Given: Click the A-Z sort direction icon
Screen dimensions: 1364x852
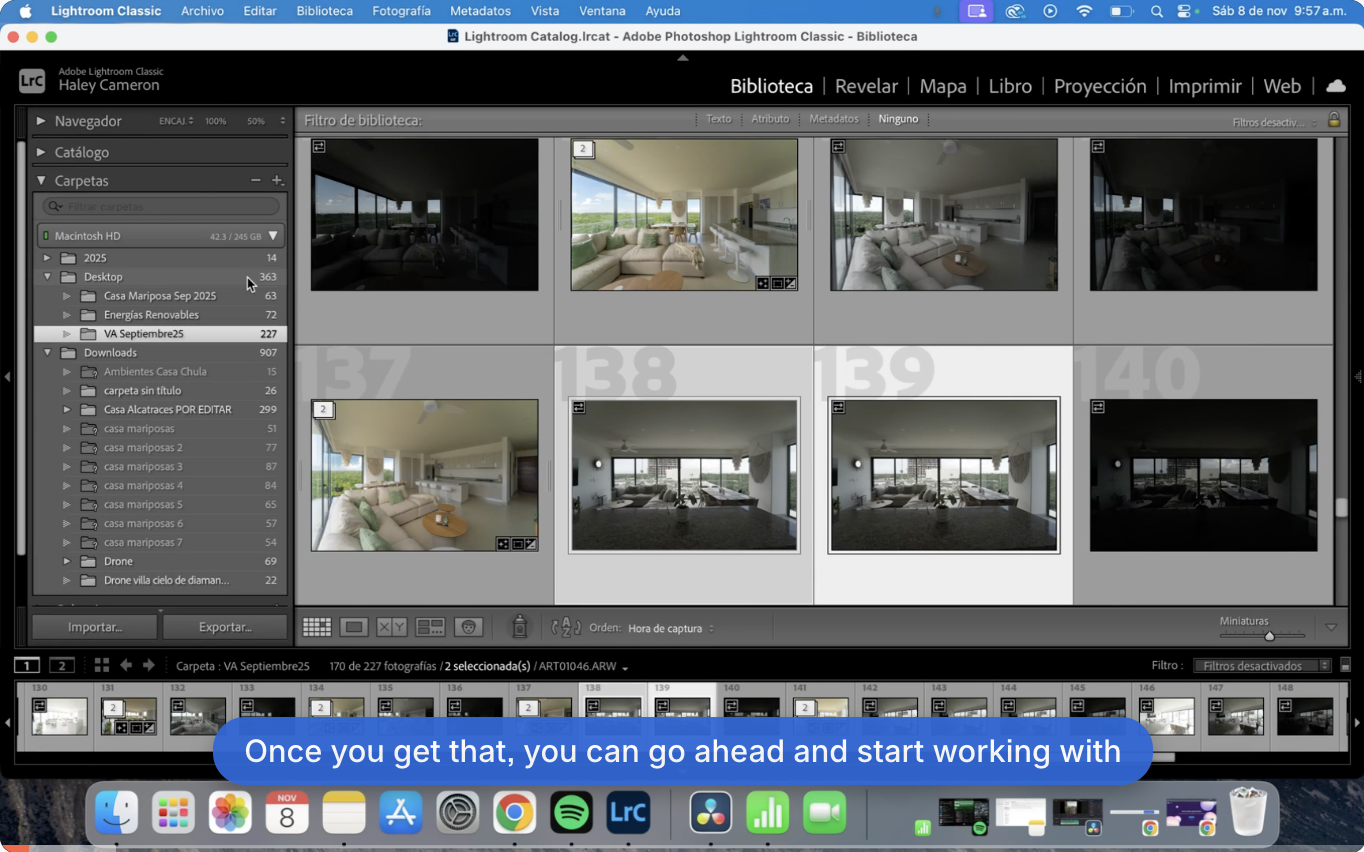Looking at the screenshot, I should click(566, 627).
